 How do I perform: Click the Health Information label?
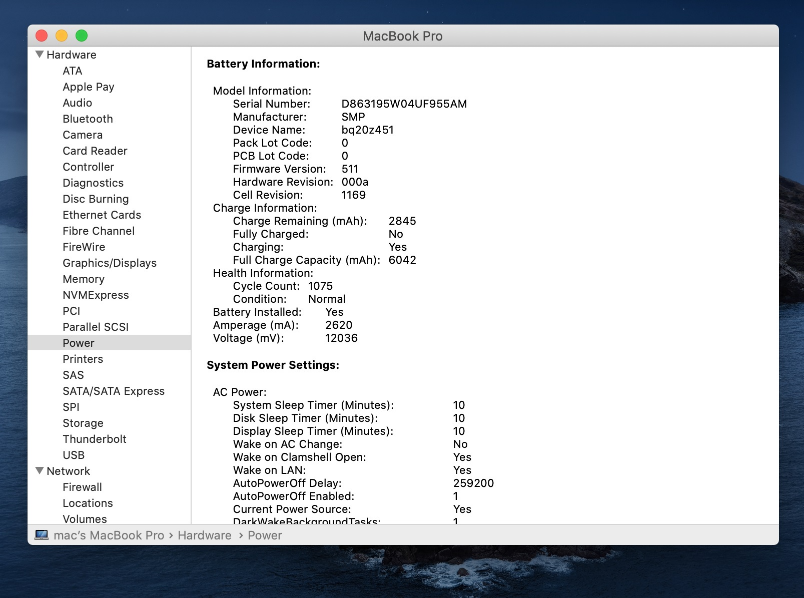(263, 273)
